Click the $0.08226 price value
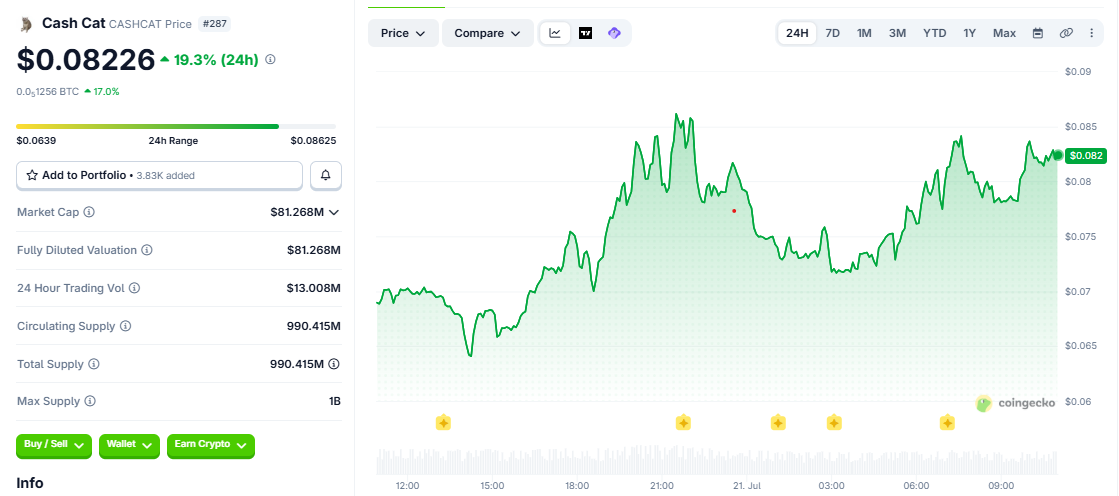 pyautogui.click(x=86, y=60)
